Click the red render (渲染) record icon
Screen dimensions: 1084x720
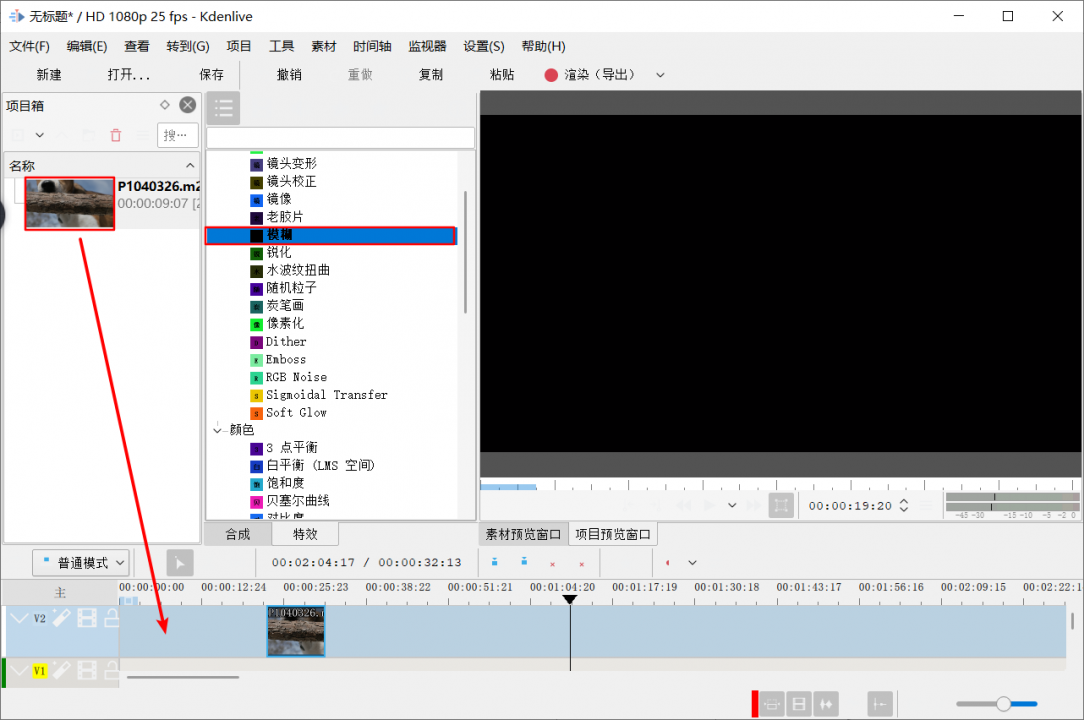click(551, 75)
